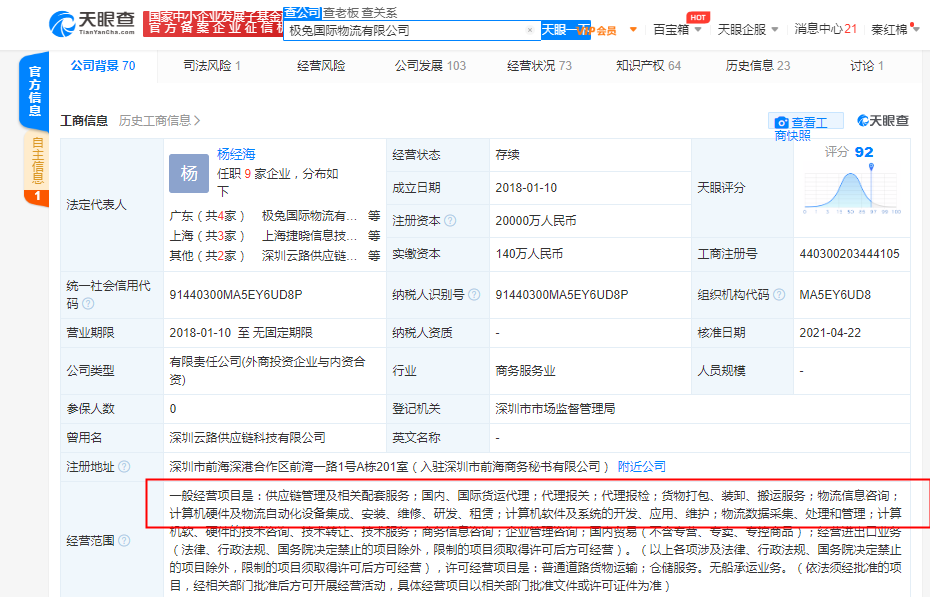Open the 公司发展 tab
The image size is (930, 597).
coord(430,66)
